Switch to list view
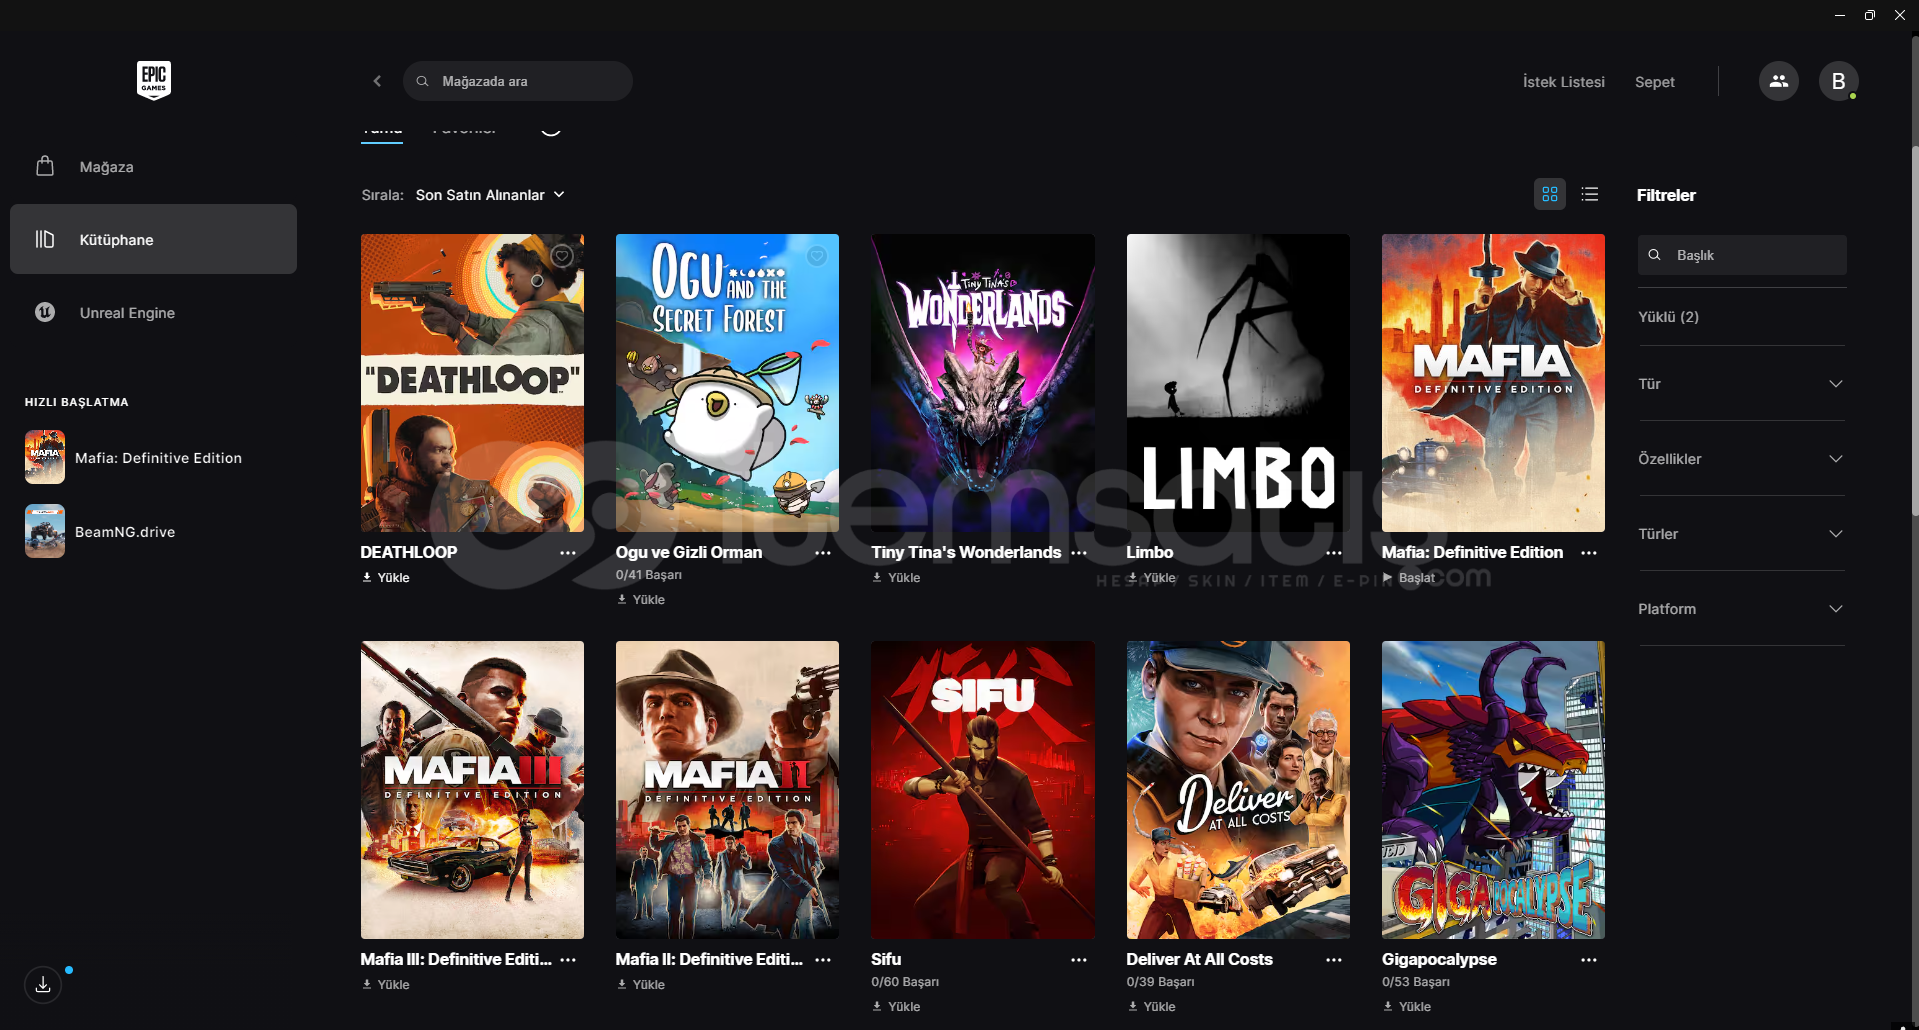The width and height of the screenshot is (1919, 1030). [1589, 194]
